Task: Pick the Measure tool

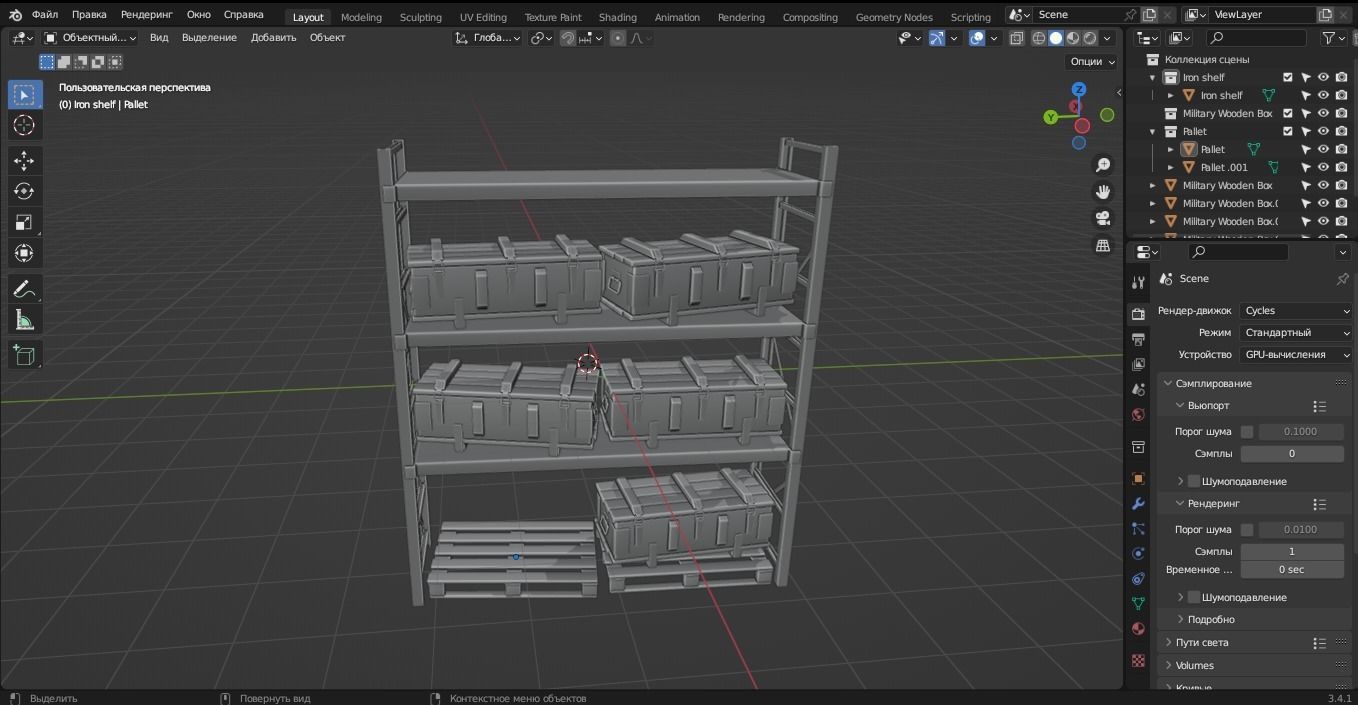Action: [25, 320]
